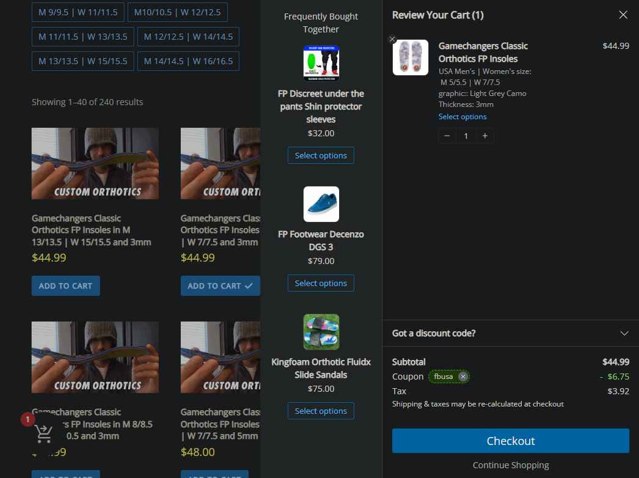639x478 pixels.
Task: Click the Subtotal $44.99 amount
Action: click(x=615, y=362)
